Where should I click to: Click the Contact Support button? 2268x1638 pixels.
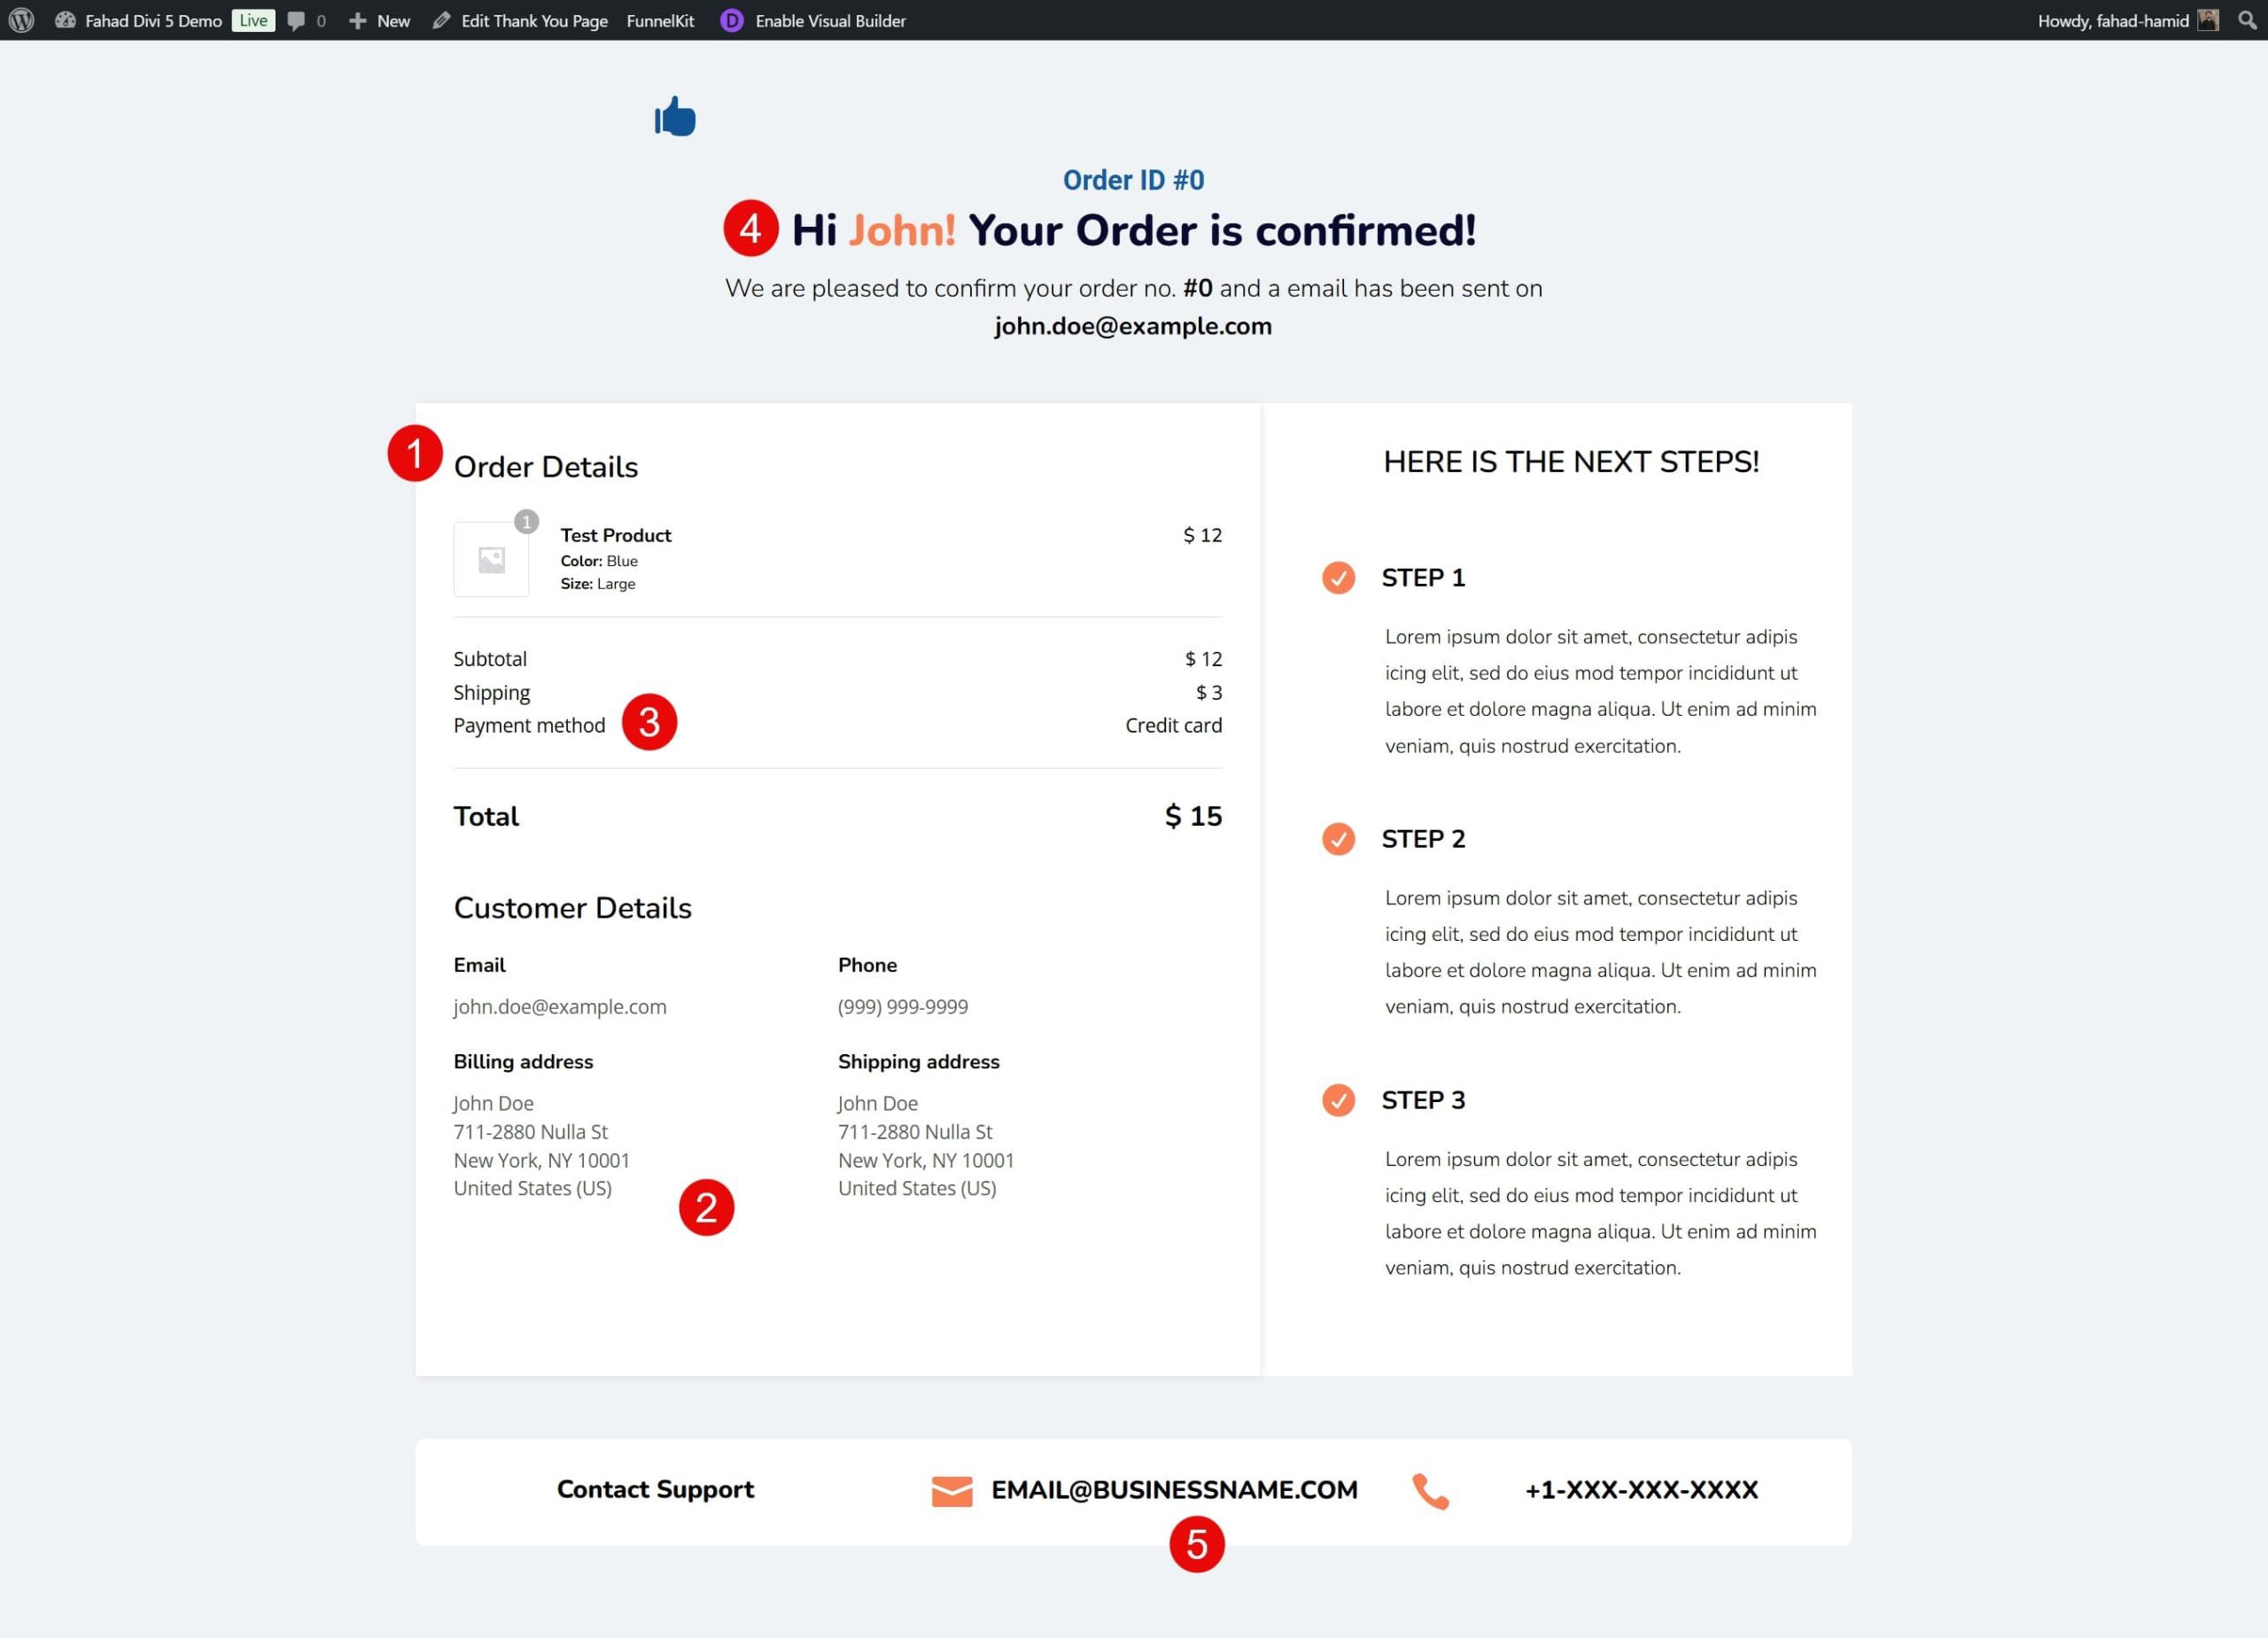pos(653,1488)
